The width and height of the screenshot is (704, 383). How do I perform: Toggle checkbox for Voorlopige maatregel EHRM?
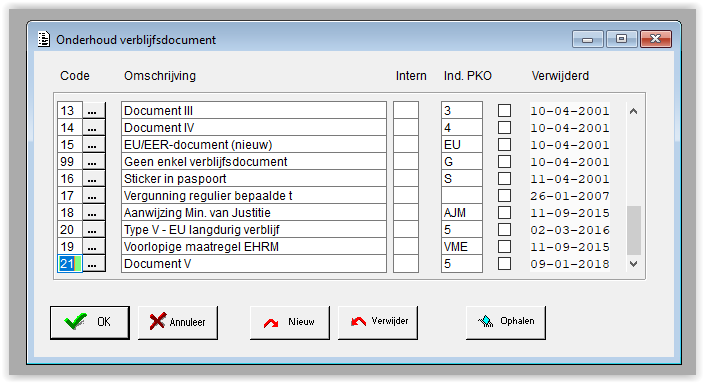[x=504, y=247]
